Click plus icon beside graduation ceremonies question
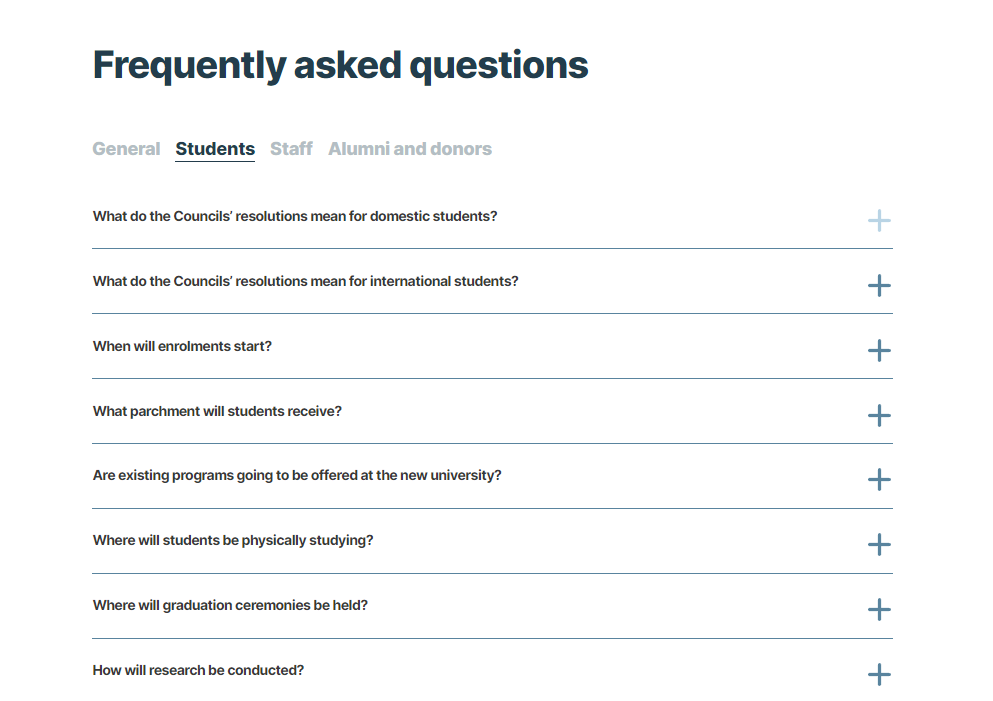The height and width of the screenshot is (701, 993). (878, 610)
